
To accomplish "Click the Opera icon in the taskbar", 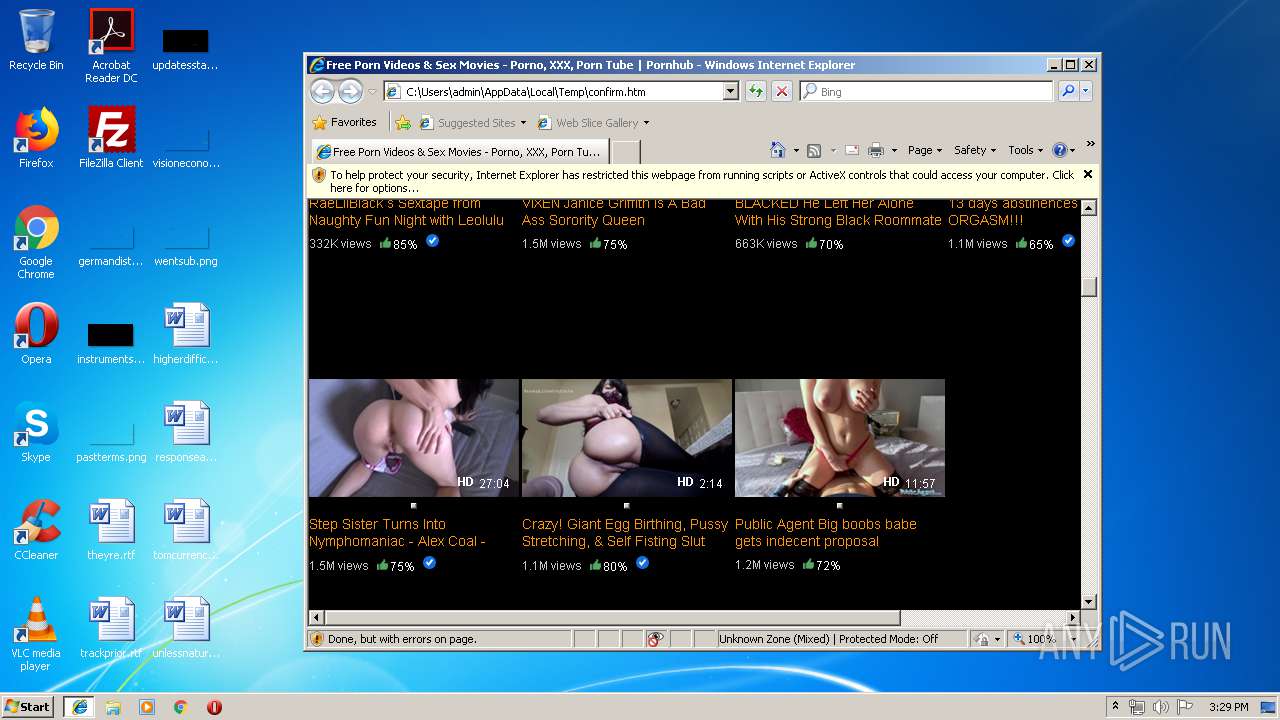I will (x=214, y=707).
